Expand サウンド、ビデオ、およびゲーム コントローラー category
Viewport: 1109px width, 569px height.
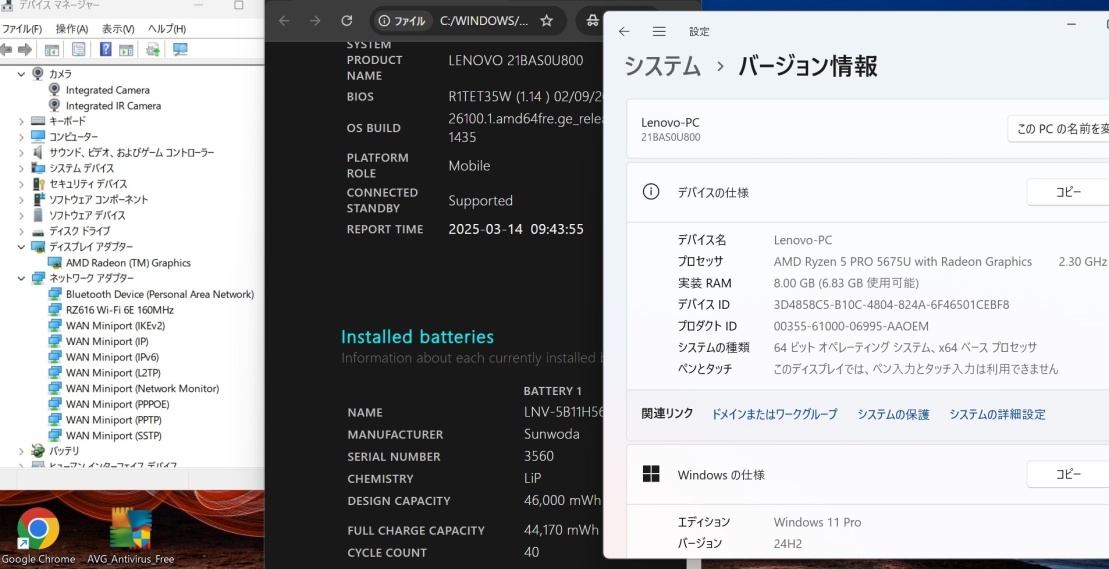[x=21, y=153]
